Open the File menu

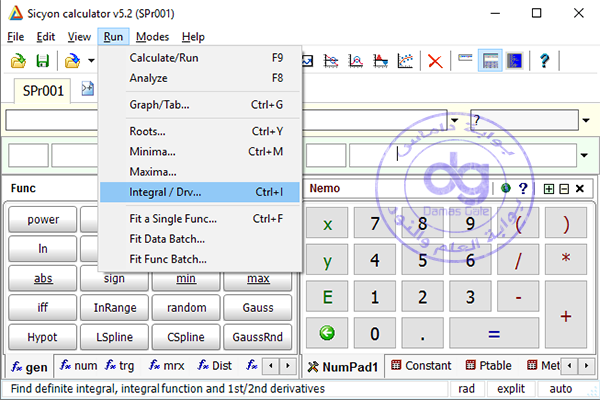tap(16, 37)
